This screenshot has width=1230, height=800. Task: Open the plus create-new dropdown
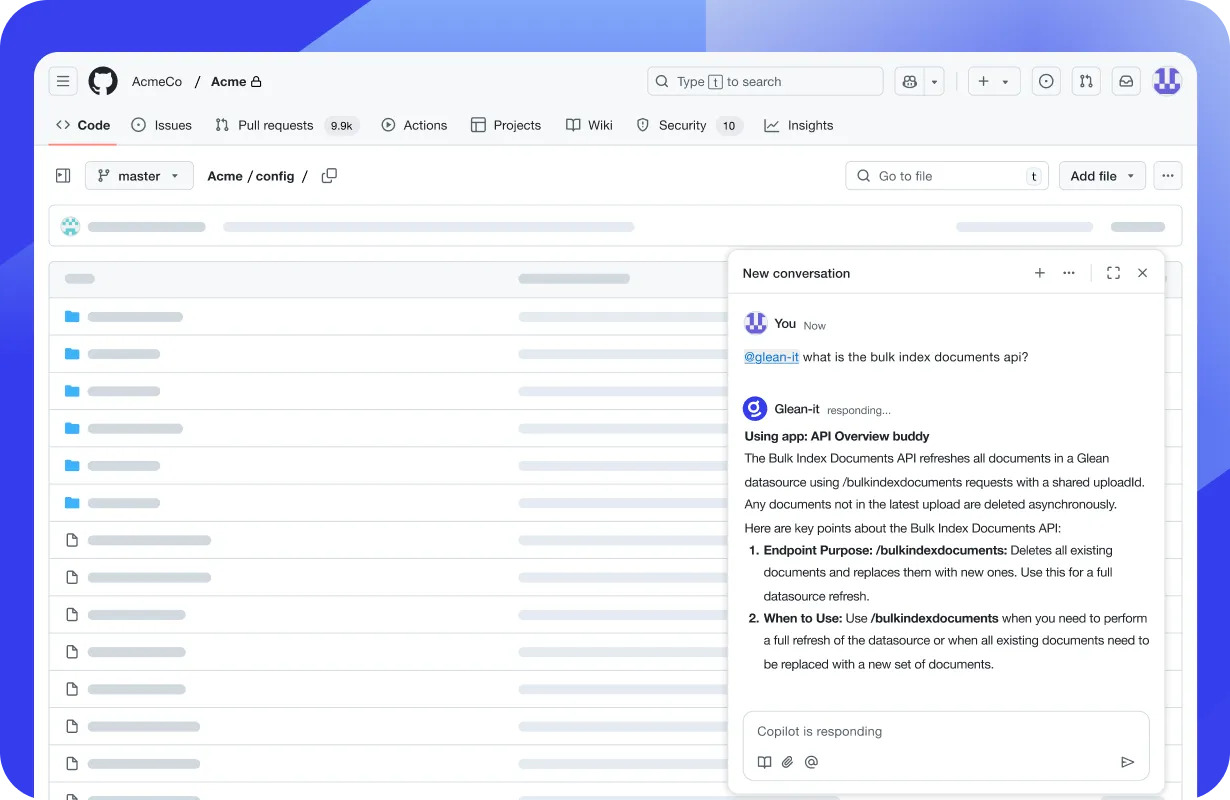(x=994, y=81)
